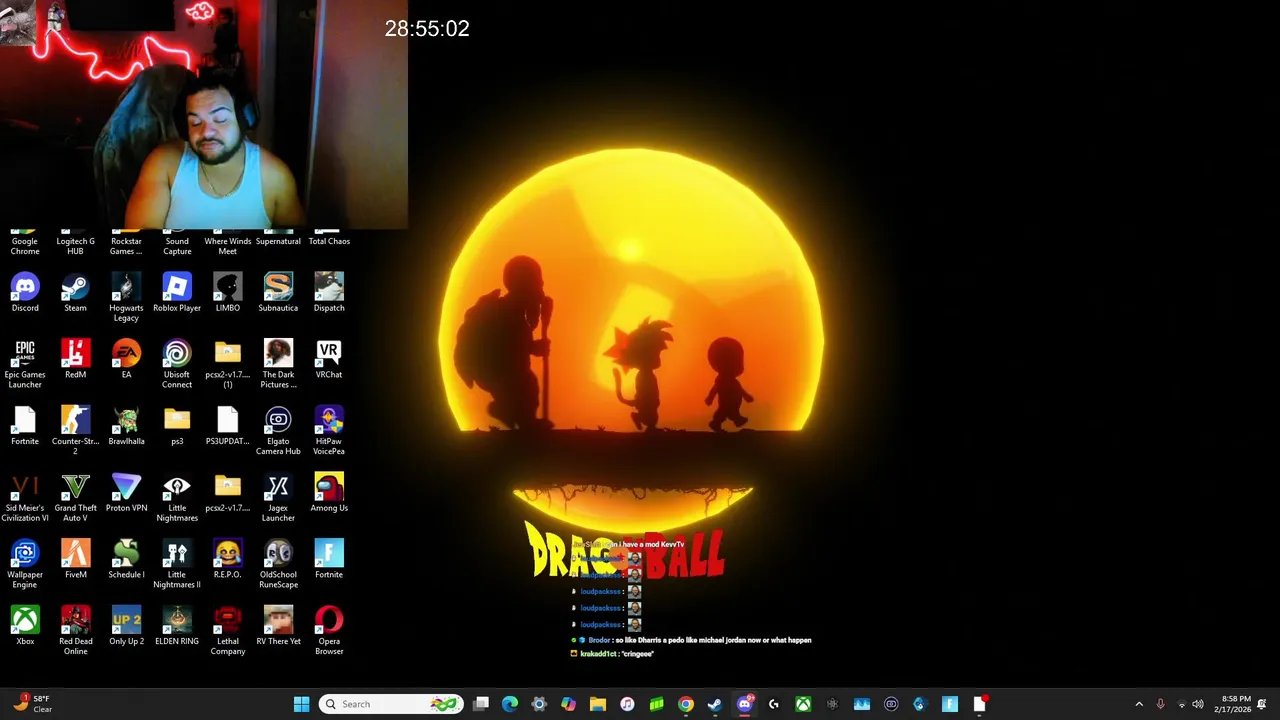Open R.E.P.O. game shortcut

pos(227,560)
